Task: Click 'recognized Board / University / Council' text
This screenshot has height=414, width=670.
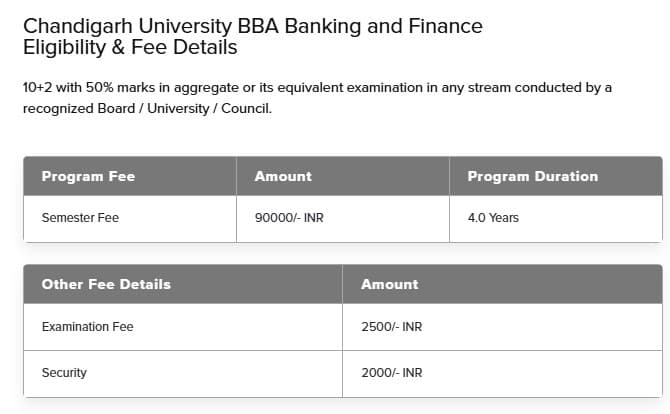Action: [x=146, y=109]
